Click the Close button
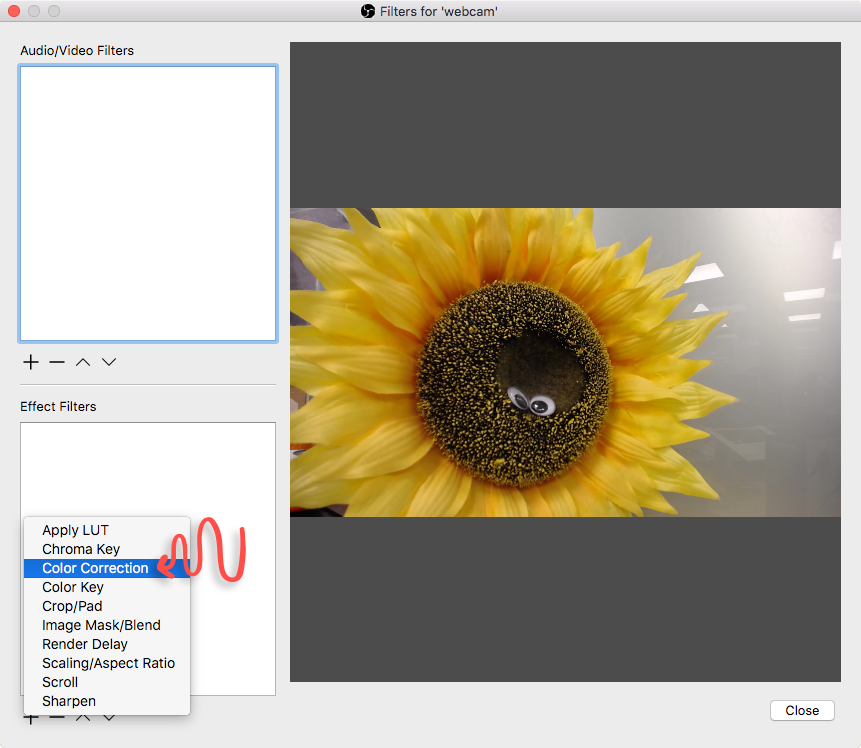The height and width of the screenshot is (748, 861). 802,711
